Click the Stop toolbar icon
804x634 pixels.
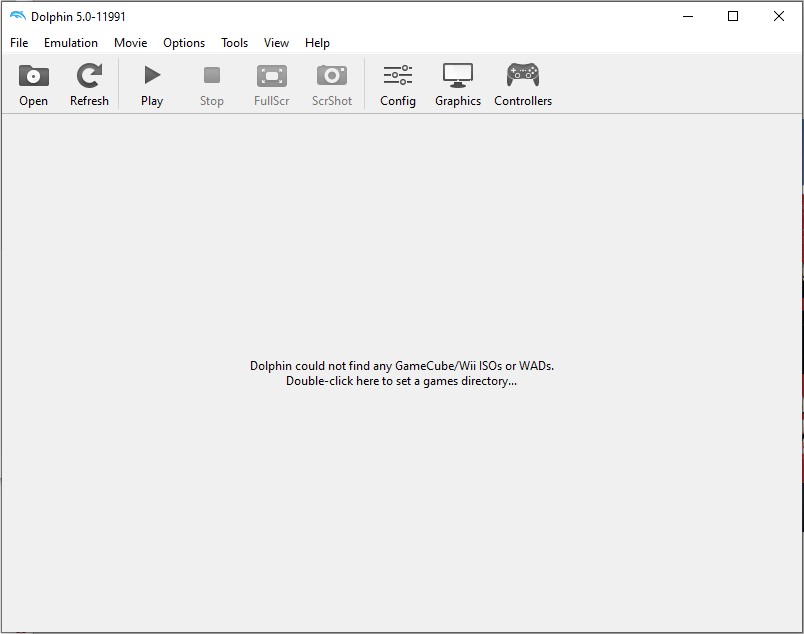(212, 75)
